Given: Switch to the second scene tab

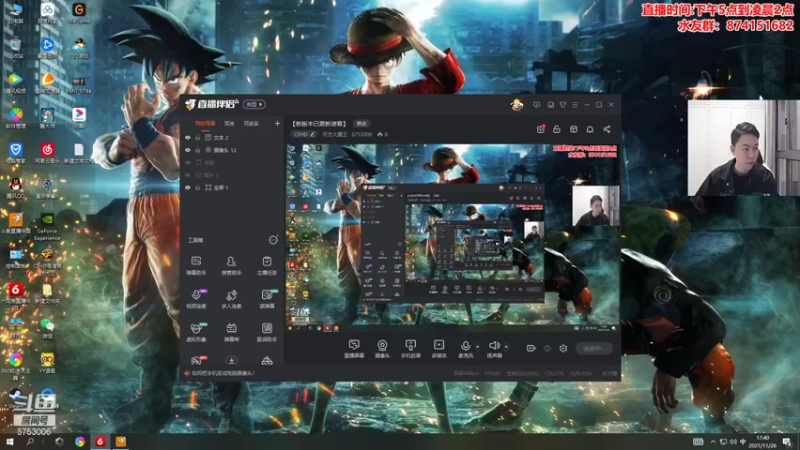Looking at the screenshot, I should [x=230, y=123].
